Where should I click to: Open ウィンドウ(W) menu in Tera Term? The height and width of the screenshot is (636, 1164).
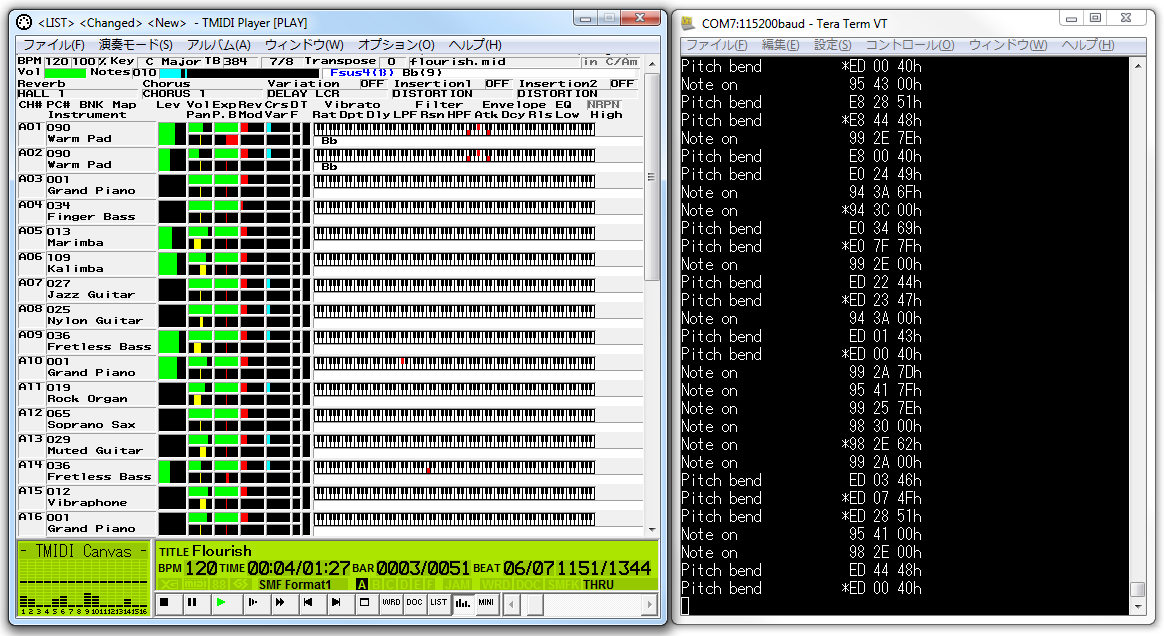(x=1008, y=45)
